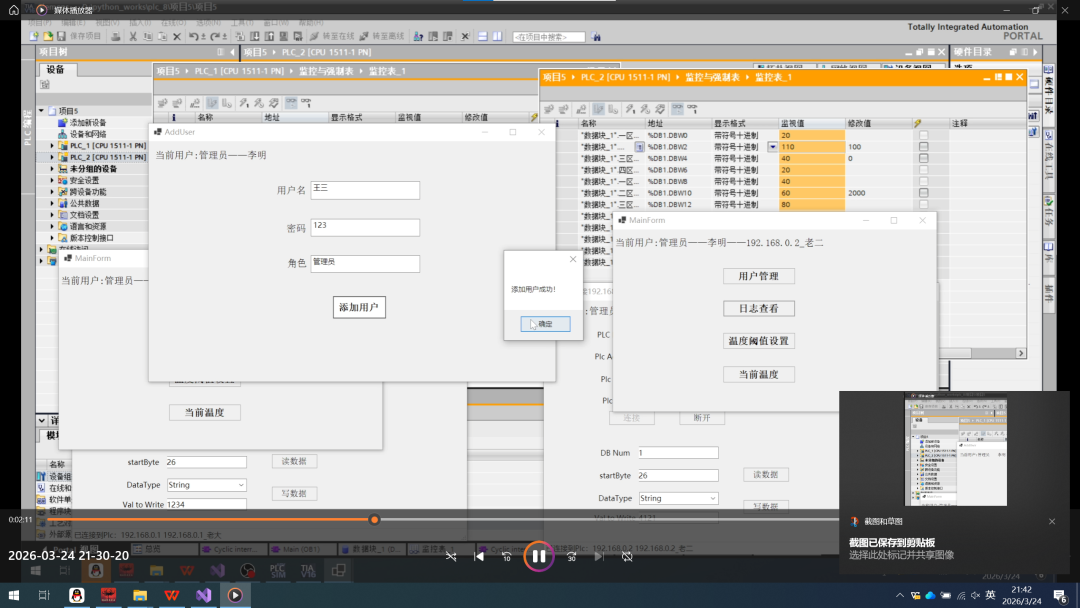Expand the 公共数据 tree node
Screen dimensions: 1080x608
click(x=52, y=203)
